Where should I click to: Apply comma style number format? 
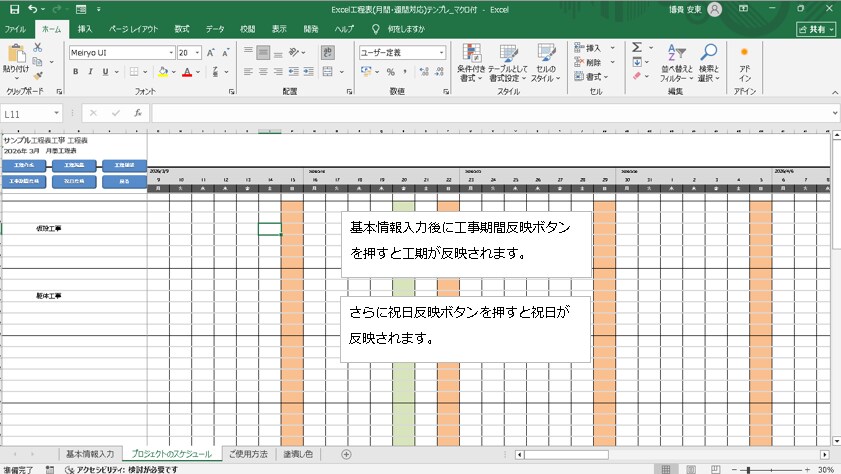(404, 71)
